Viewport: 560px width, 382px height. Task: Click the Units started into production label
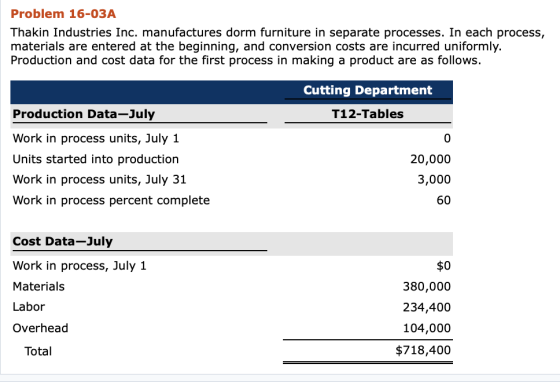(96, 159)
